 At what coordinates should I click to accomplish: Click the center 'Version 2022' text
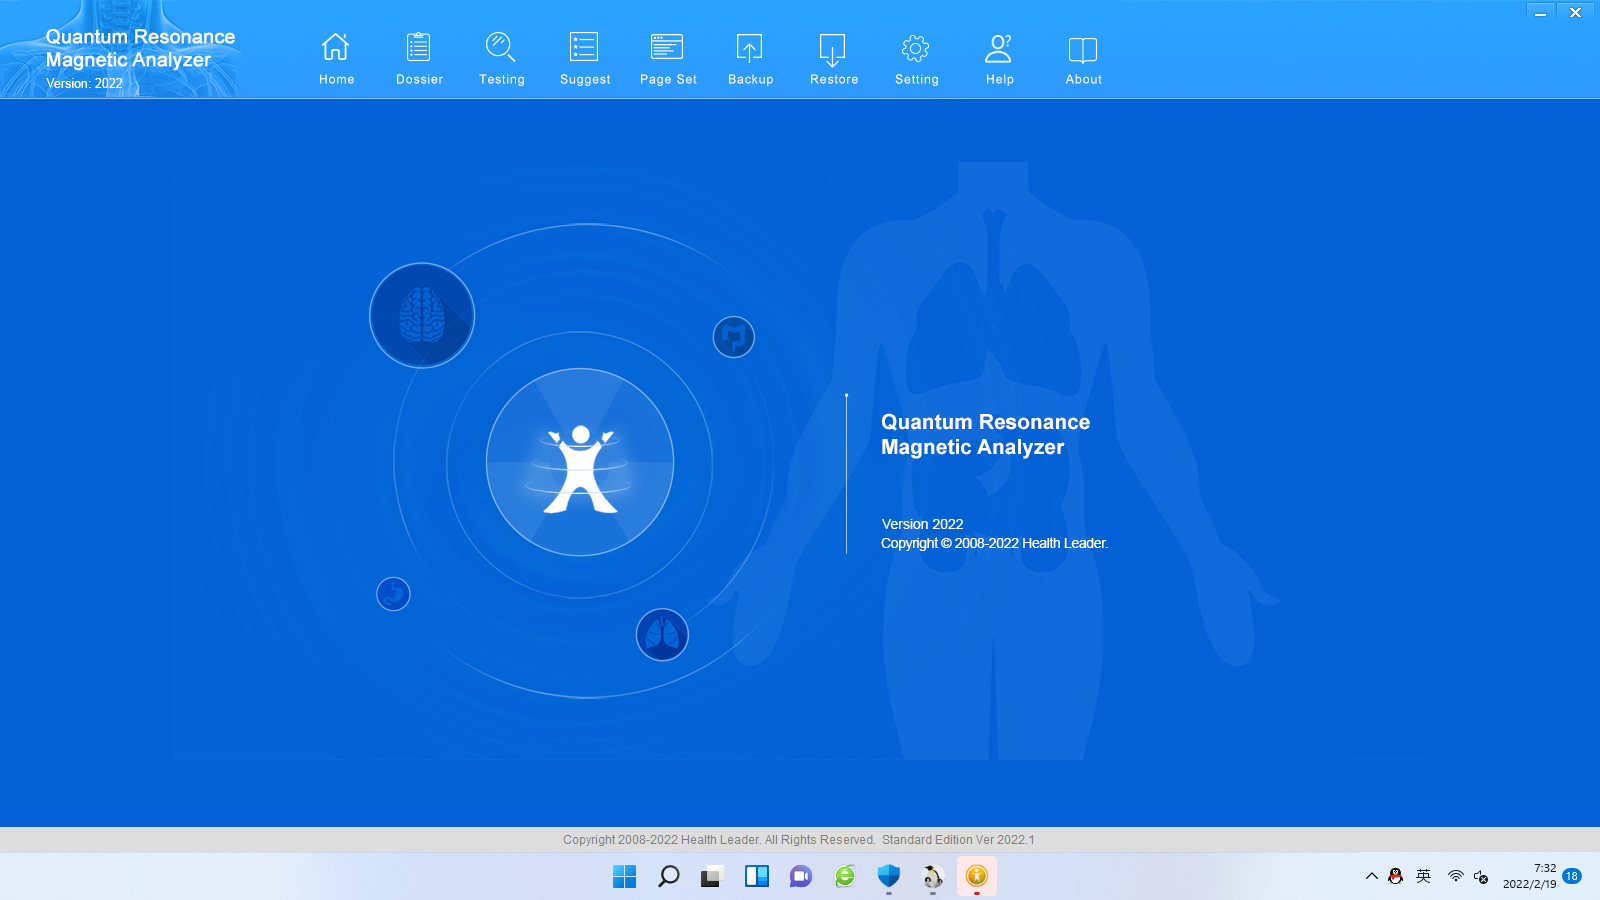click(922, 524)
